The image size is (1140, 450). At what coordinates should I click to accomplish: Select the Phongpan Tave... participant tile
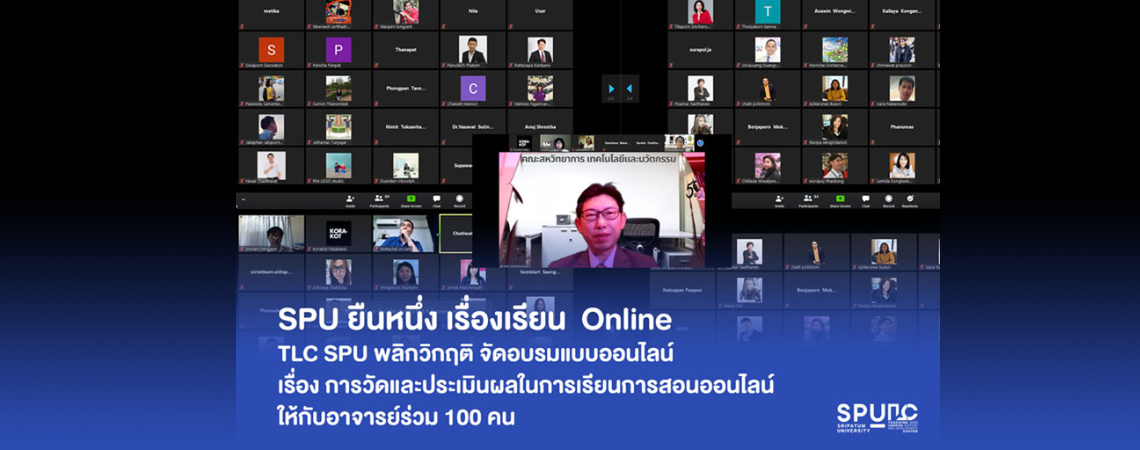click(406, 89)
